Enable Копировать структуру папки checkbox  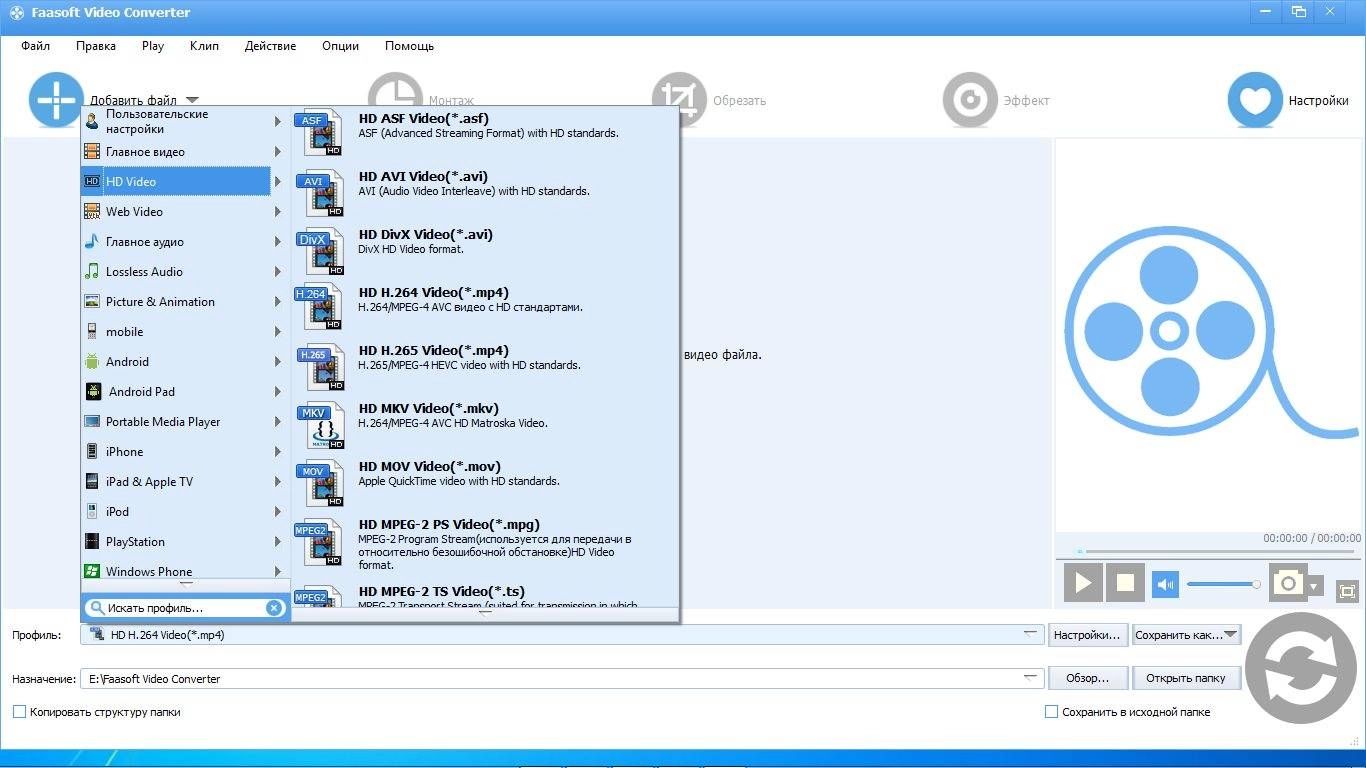tap(19, 712)
